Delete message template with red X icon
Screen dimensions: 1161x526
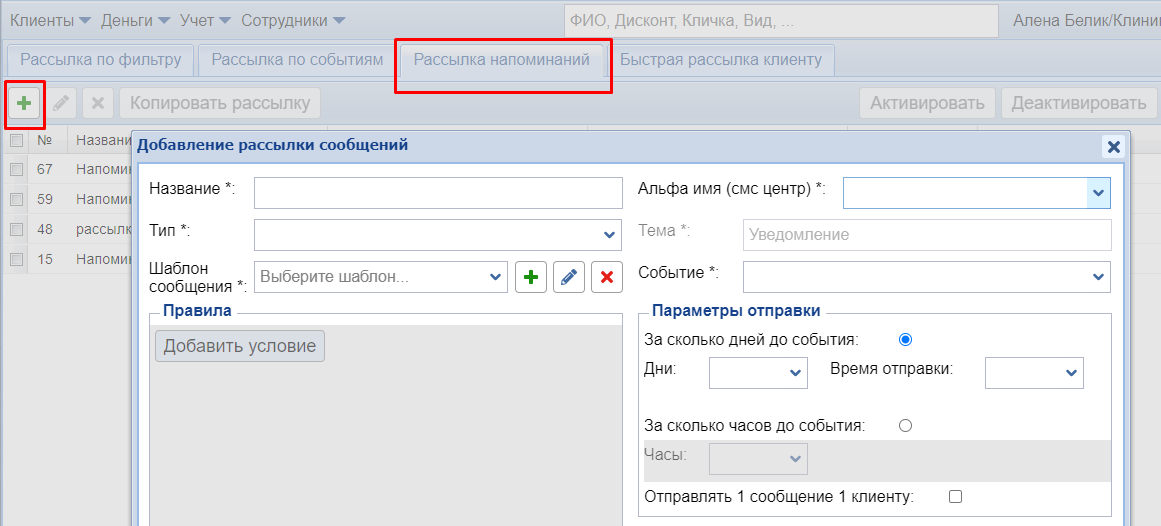[607, 277]
